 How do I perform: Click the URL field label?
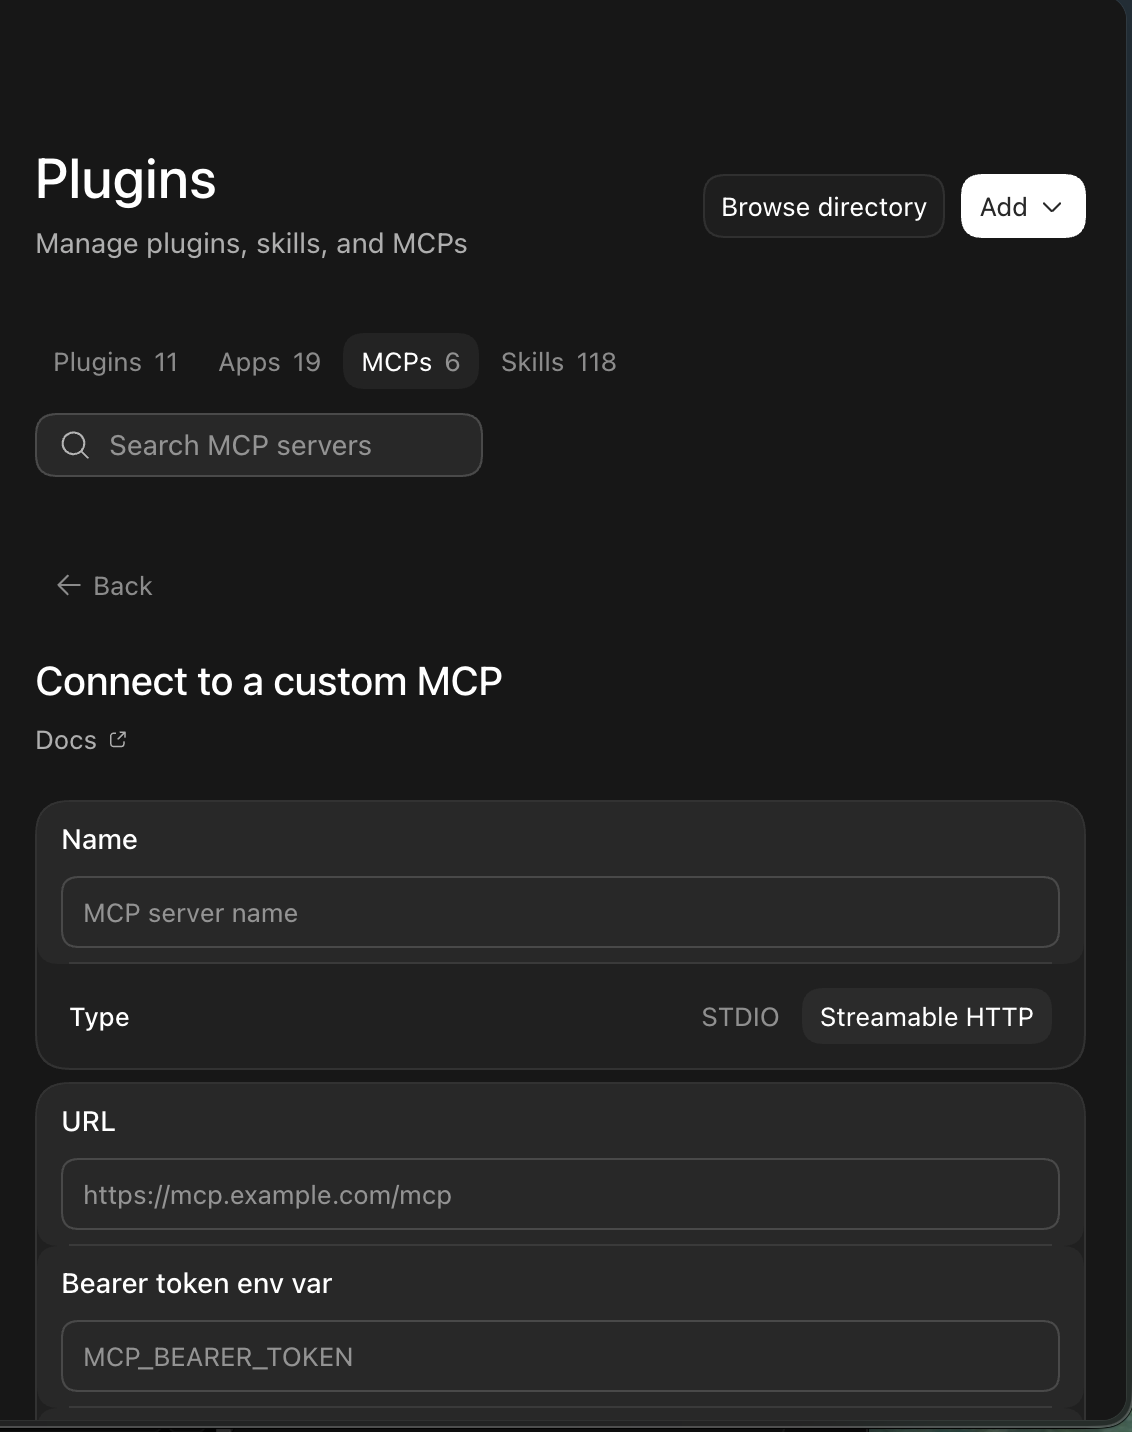89,1121
